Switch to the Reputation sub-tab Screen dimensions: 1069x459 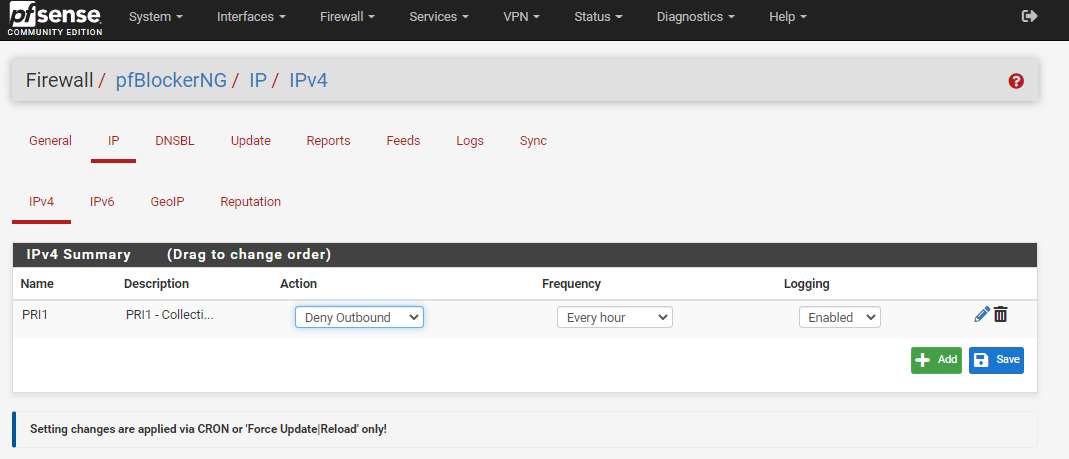[x=250, y=202]
